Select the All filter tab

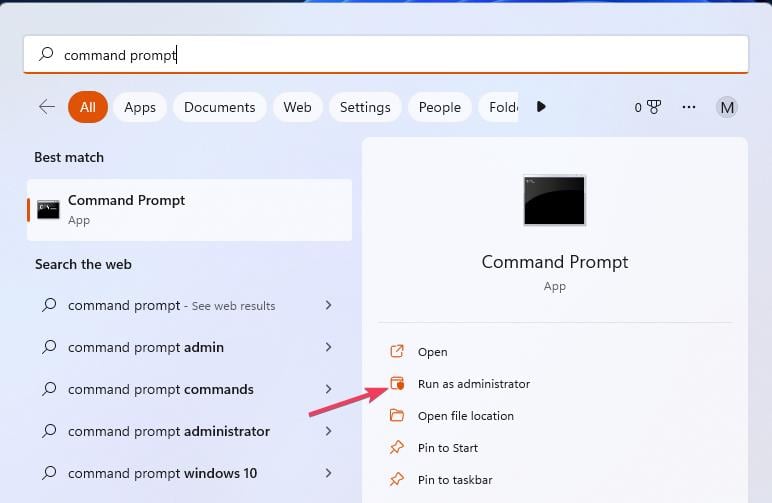click(x=88, y=107)
